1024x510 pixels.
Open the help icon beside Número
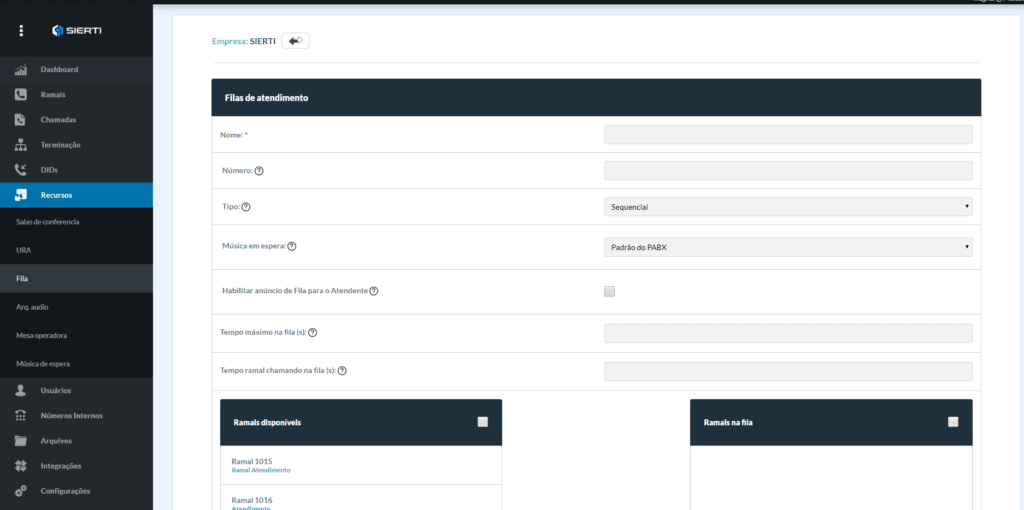pos(259,171)
